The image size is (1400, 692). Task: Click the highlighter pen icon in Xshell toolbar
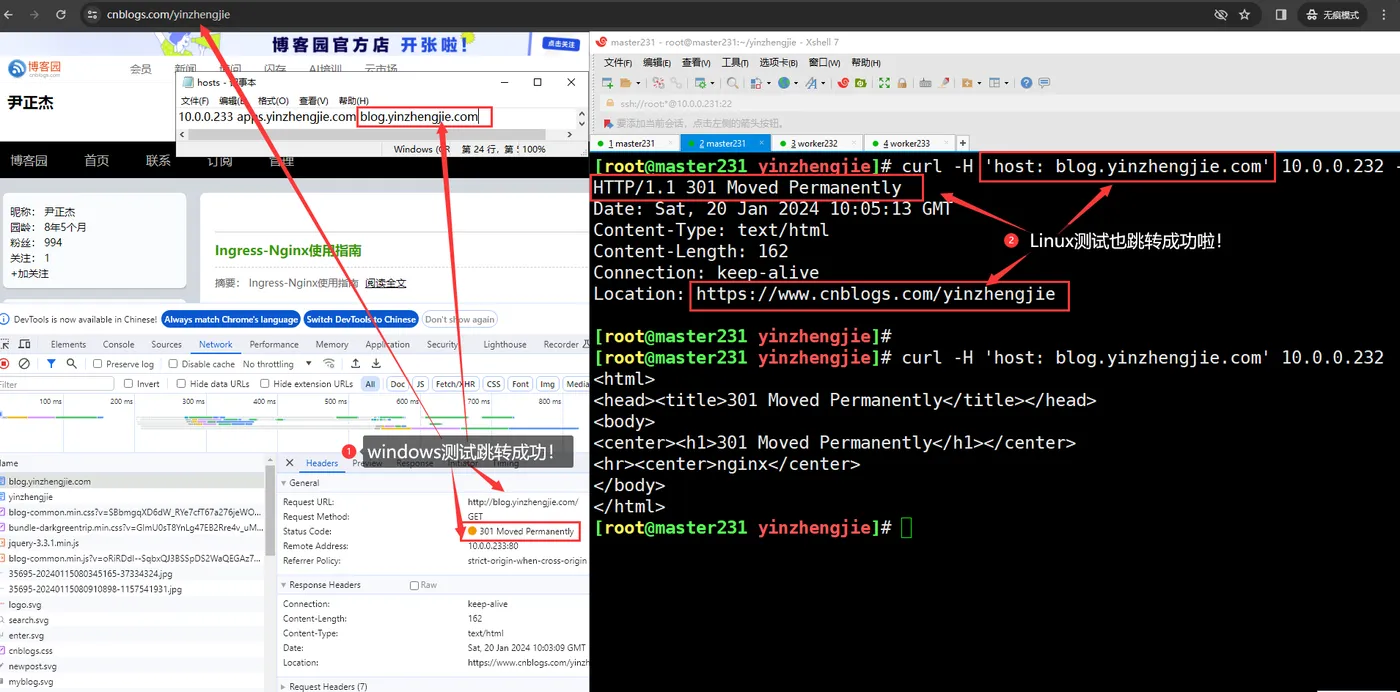click(x=943, y=83)
